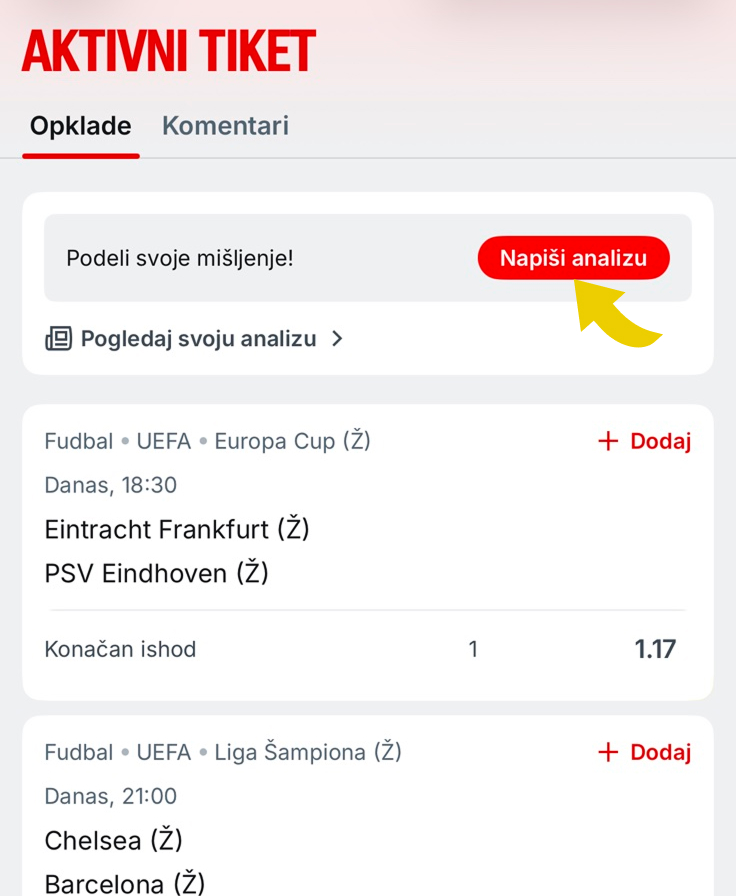Click the chevron arrow after Pogledaj svoju analizu

point(337,339)
